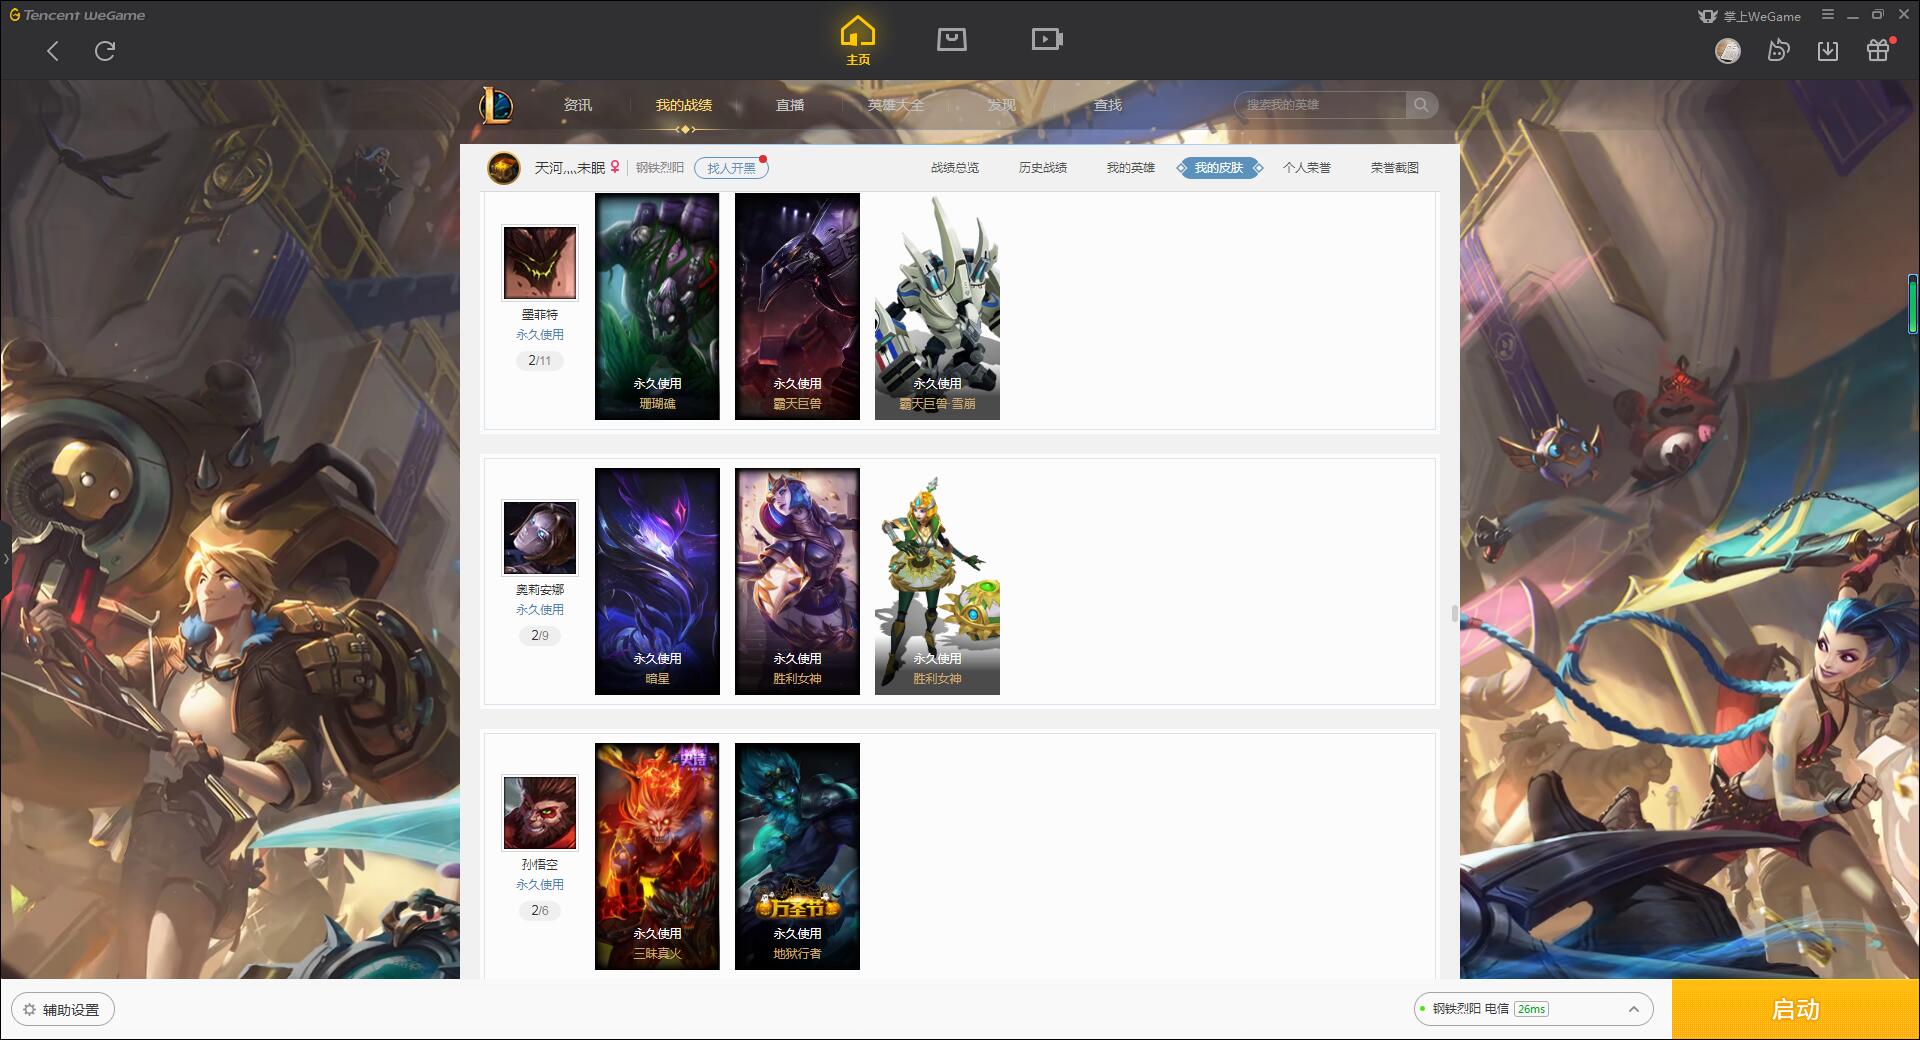The width and height of the screenshot is (1920, 1040).
Task: Click the 2/11 skin count badge
Action: click(x=540, y=361)
